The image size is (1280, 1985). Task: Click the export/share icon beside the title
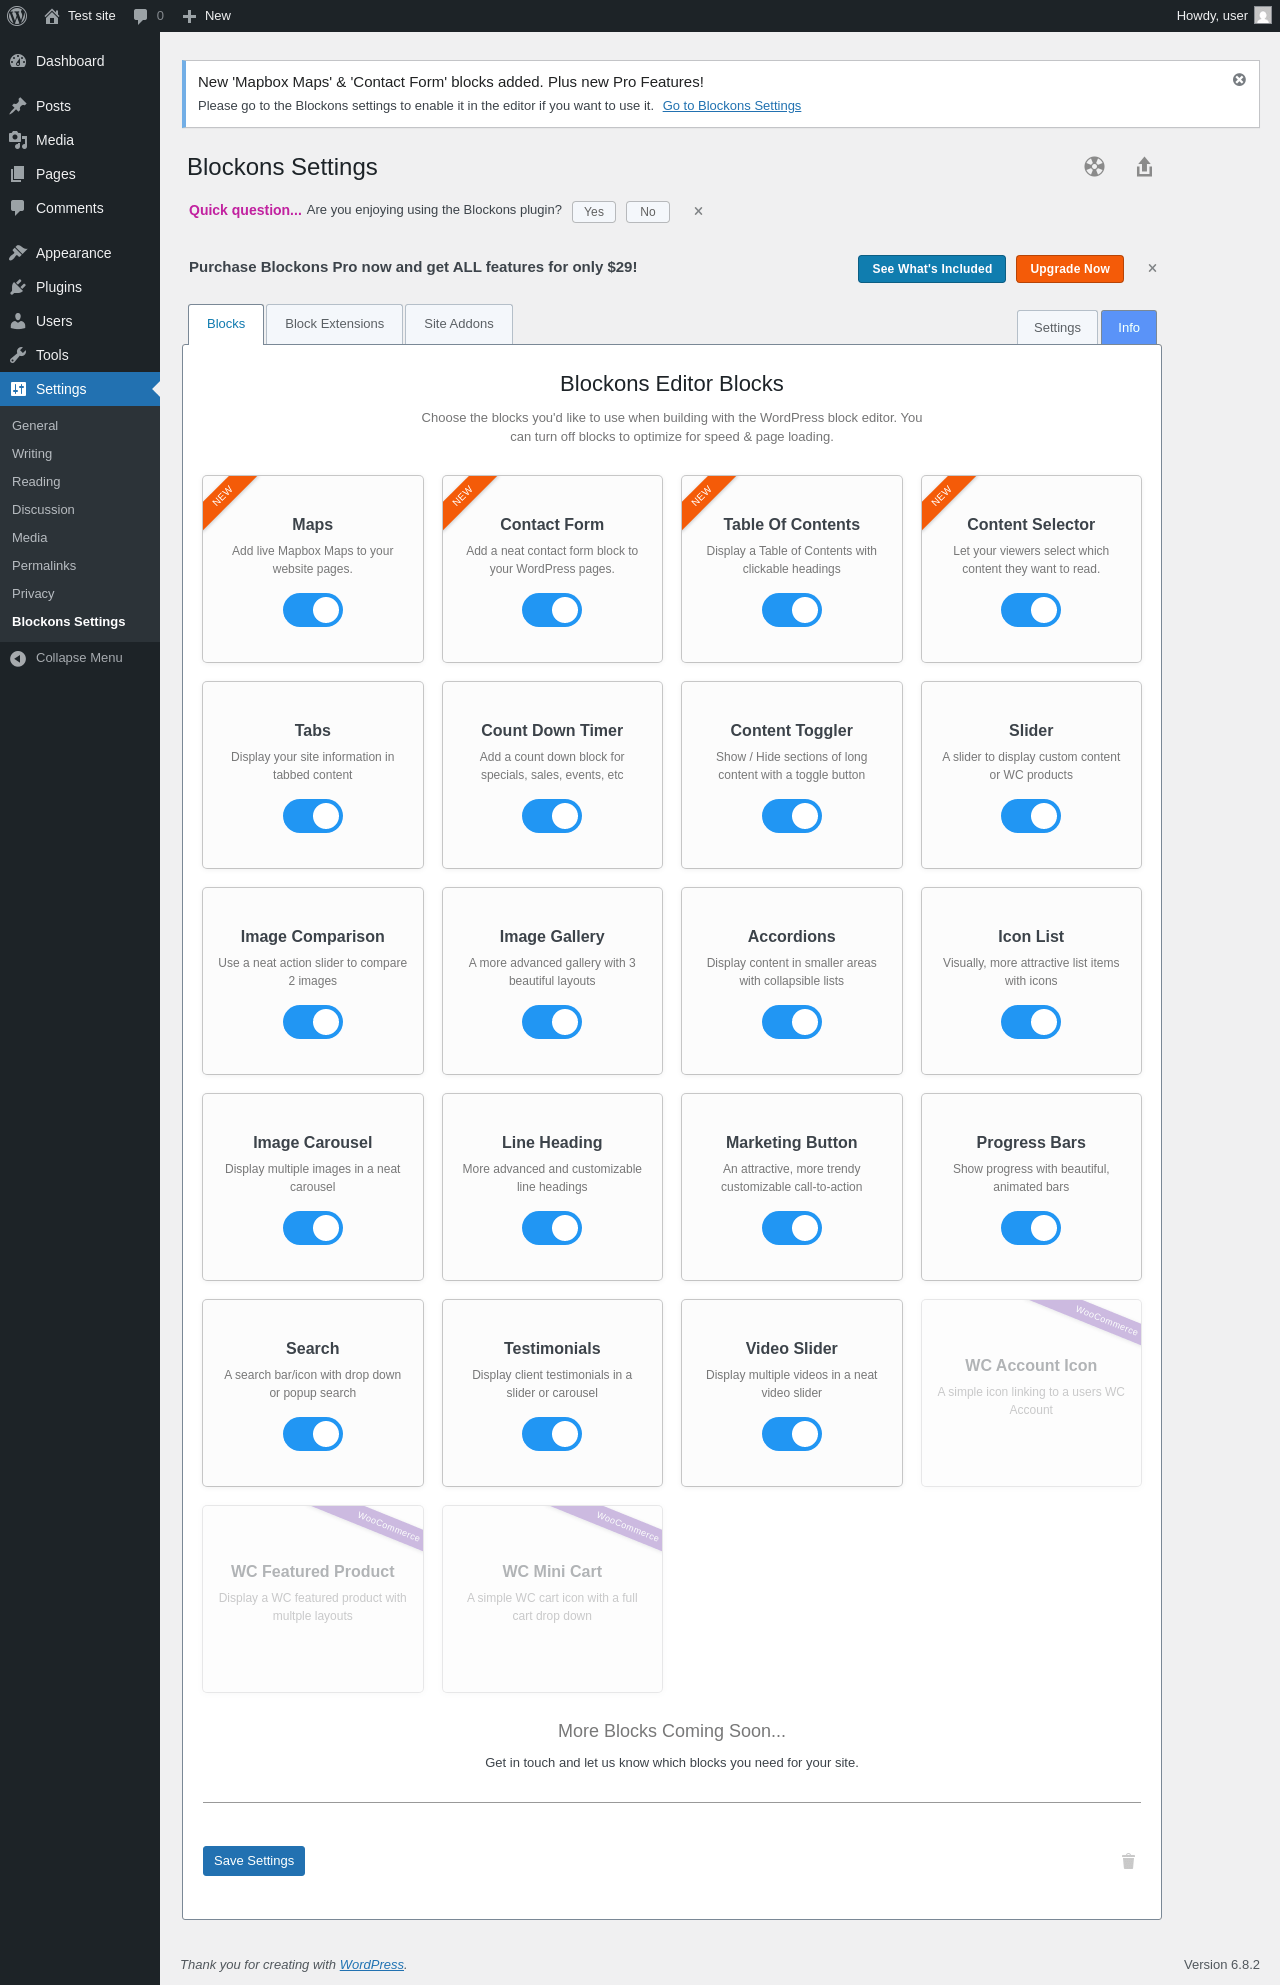point(1145,167)
